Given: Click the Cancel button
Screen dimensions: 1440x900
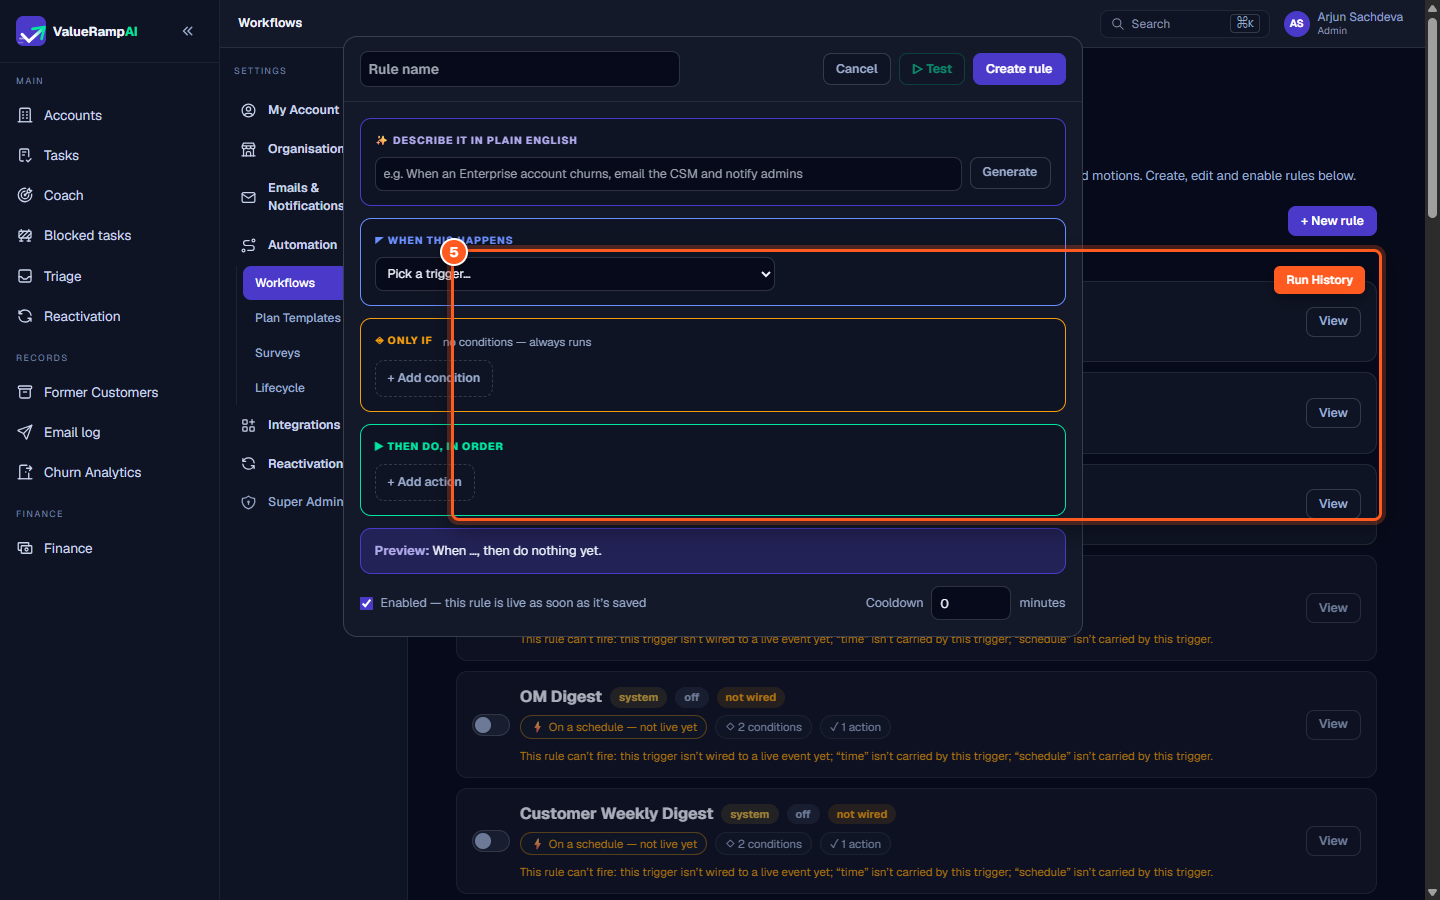Looking at the screenshot, I should coord(857,69).
